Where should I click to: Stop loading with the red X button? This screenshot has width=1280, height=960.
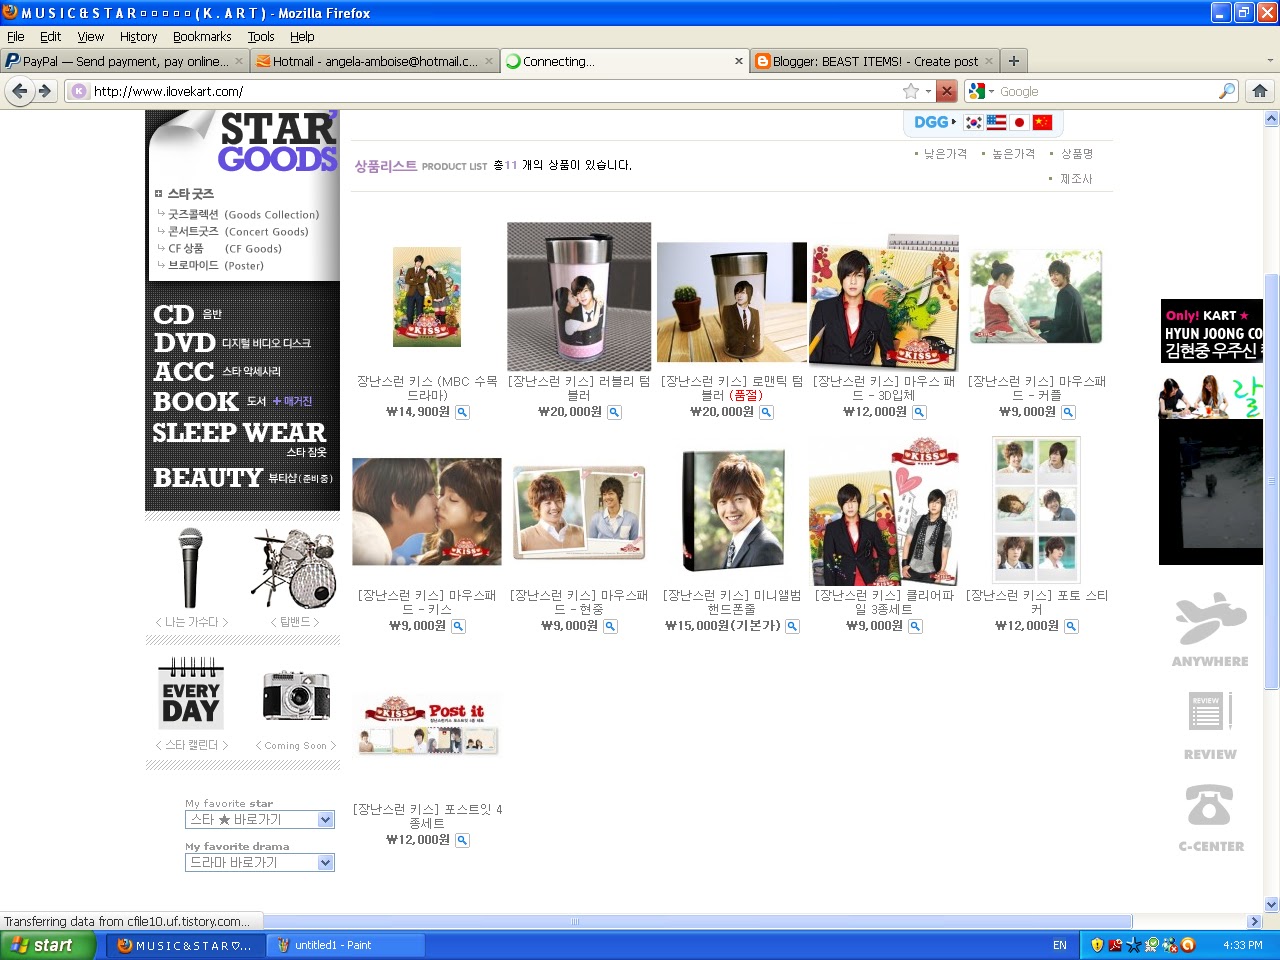pyautogui.click(x=946, y=91)
